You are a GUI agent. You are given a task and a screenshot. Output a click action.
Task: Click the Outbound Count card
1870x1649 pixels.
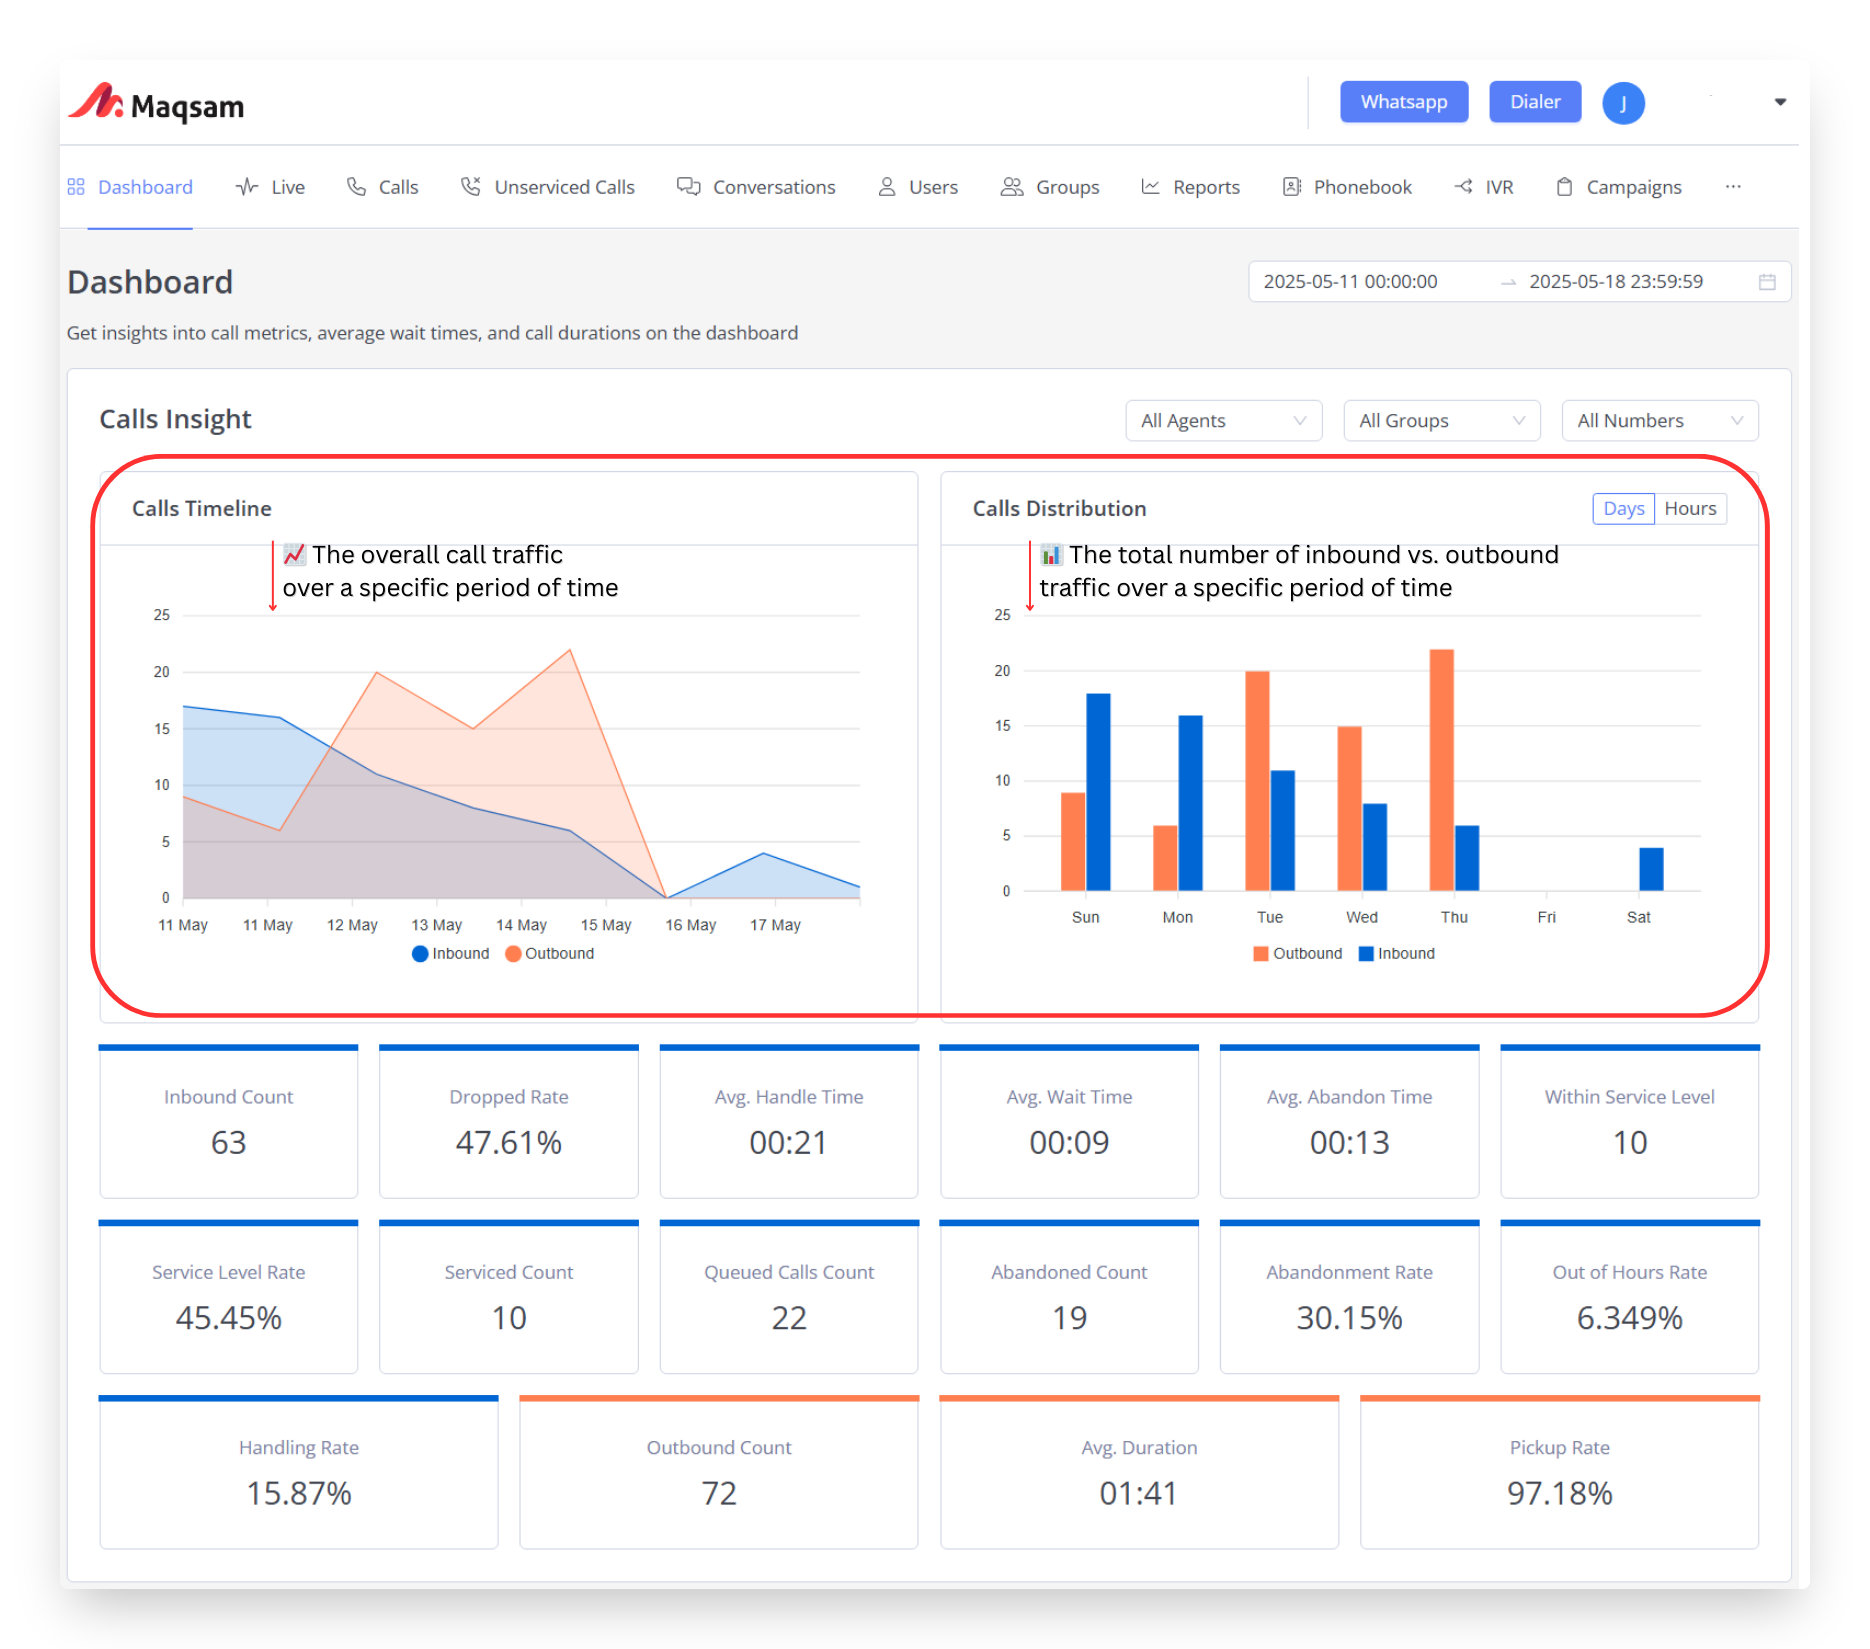point(719,1472)
